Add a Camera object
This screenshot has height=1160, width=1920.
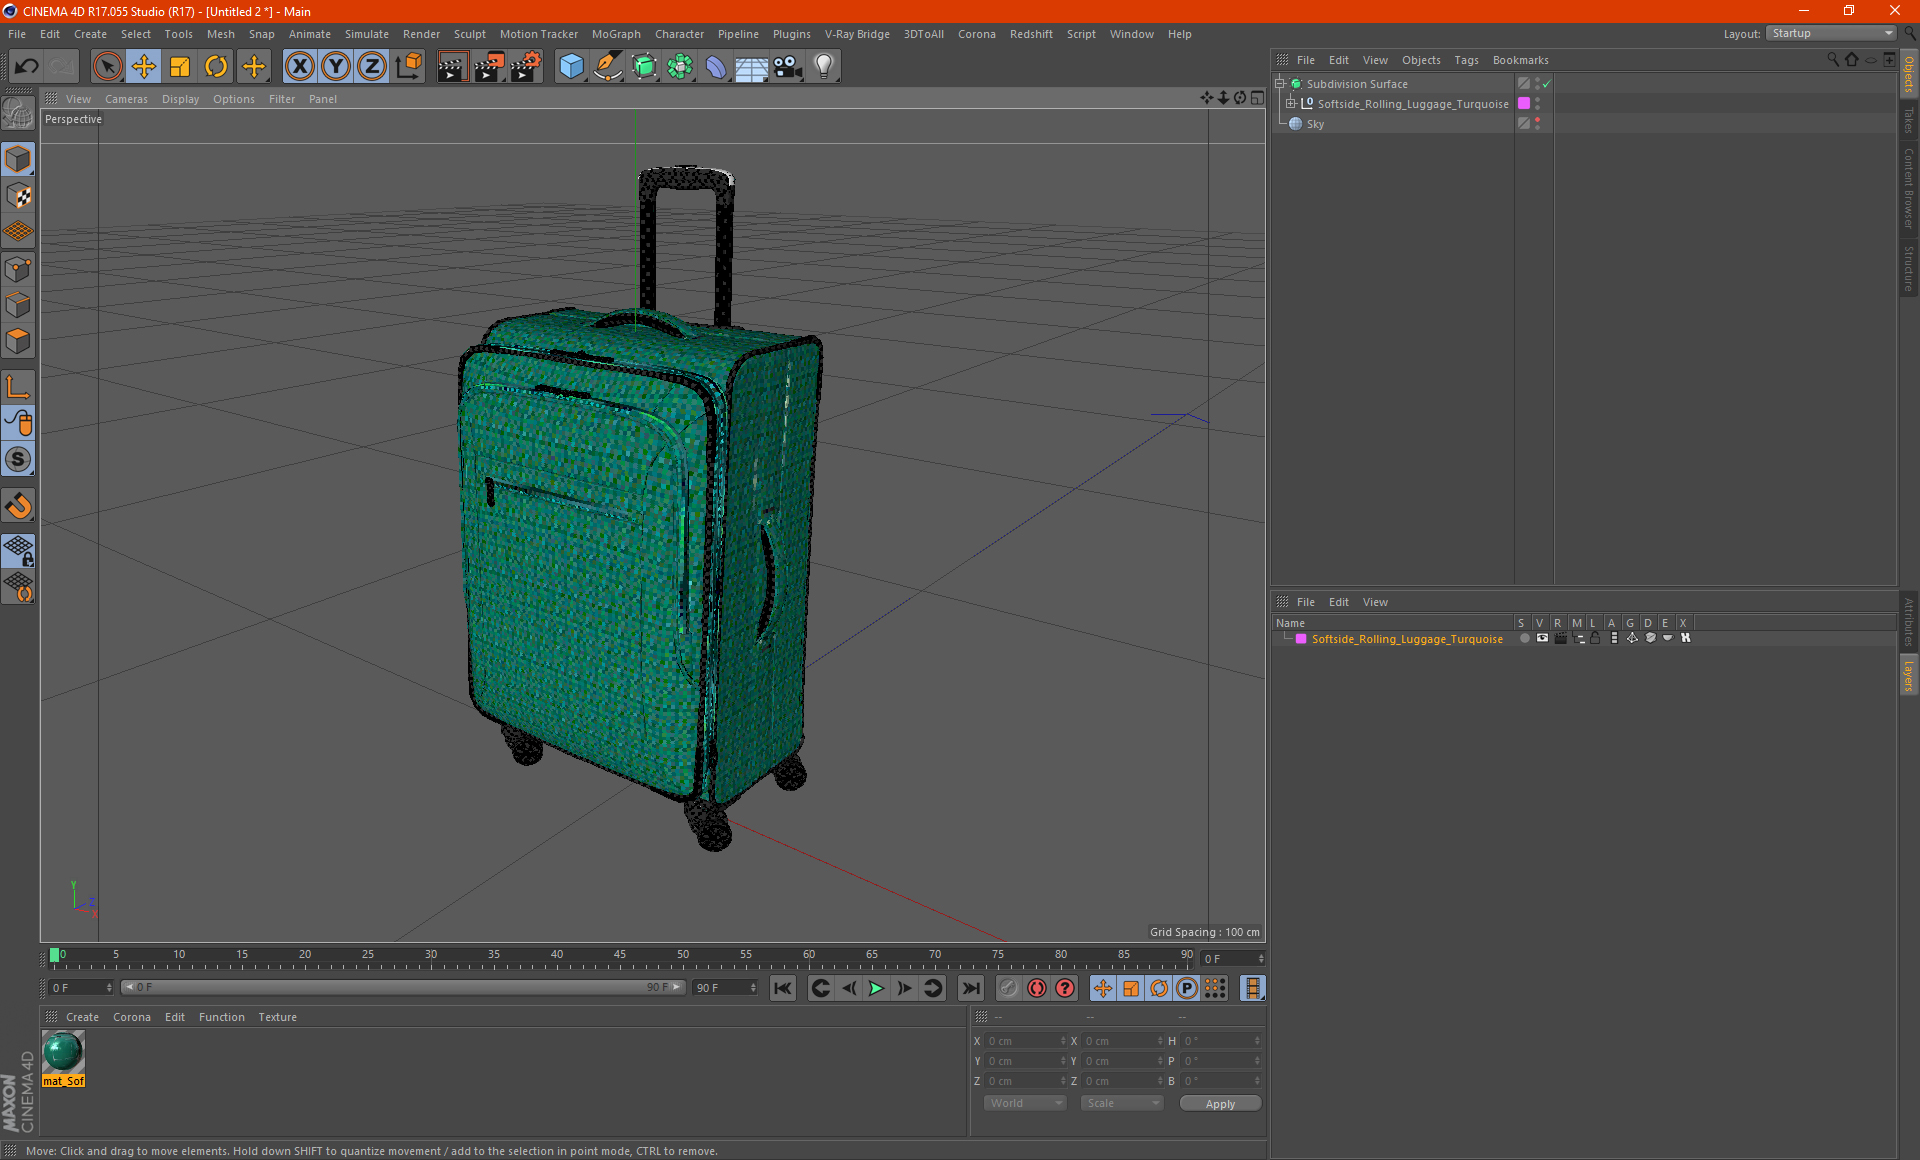click(788, 66)
